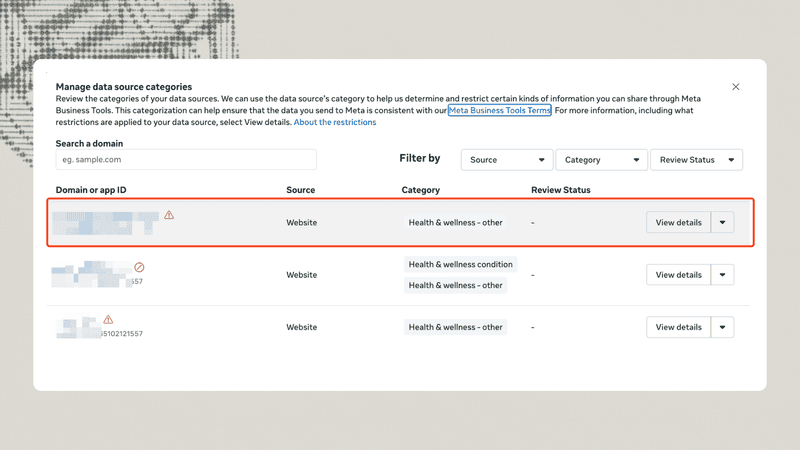Click the warning triangle icon in the first row
This screenshot has height=450, width=800.
169,215
